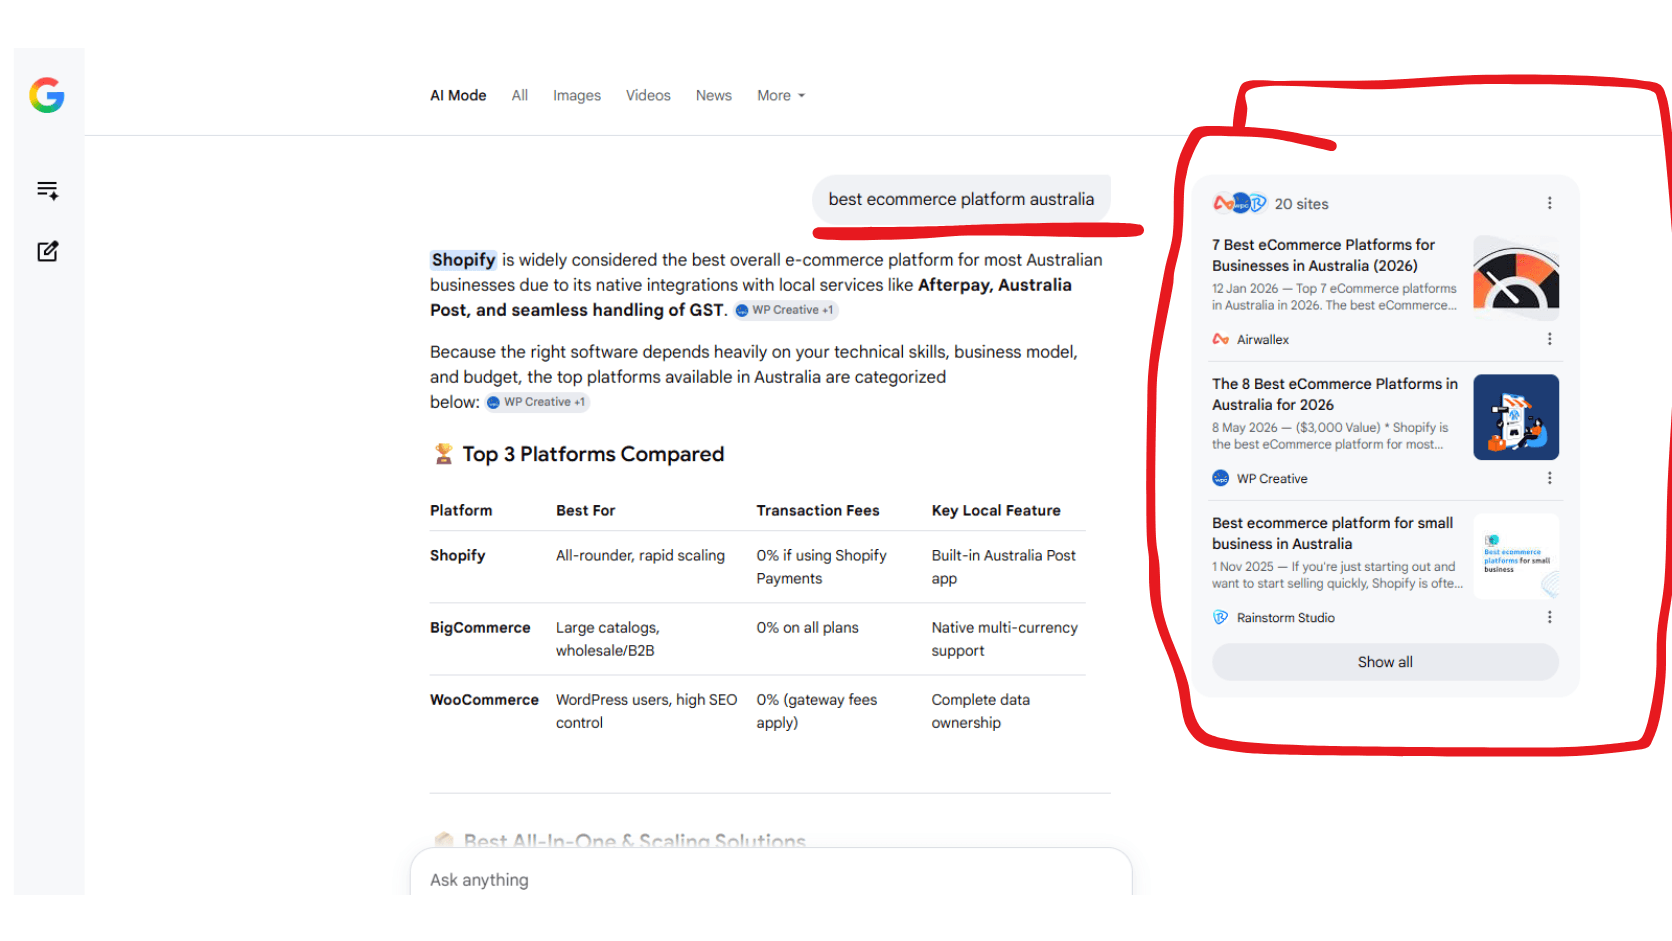Click the Airwallex favicon icon
The height and width of the screenshot is (941, 1672).
(1220, 339)
